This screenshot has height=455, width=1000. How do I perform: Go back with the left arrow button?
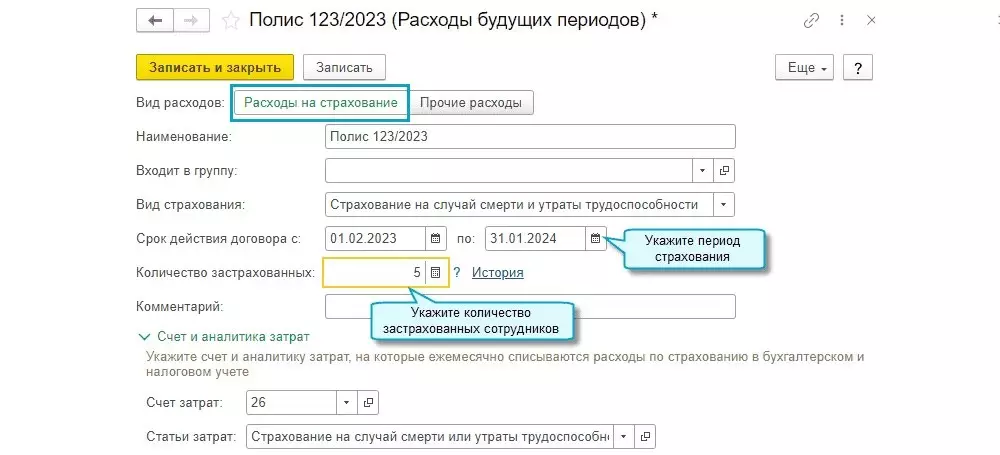point(155,20)
